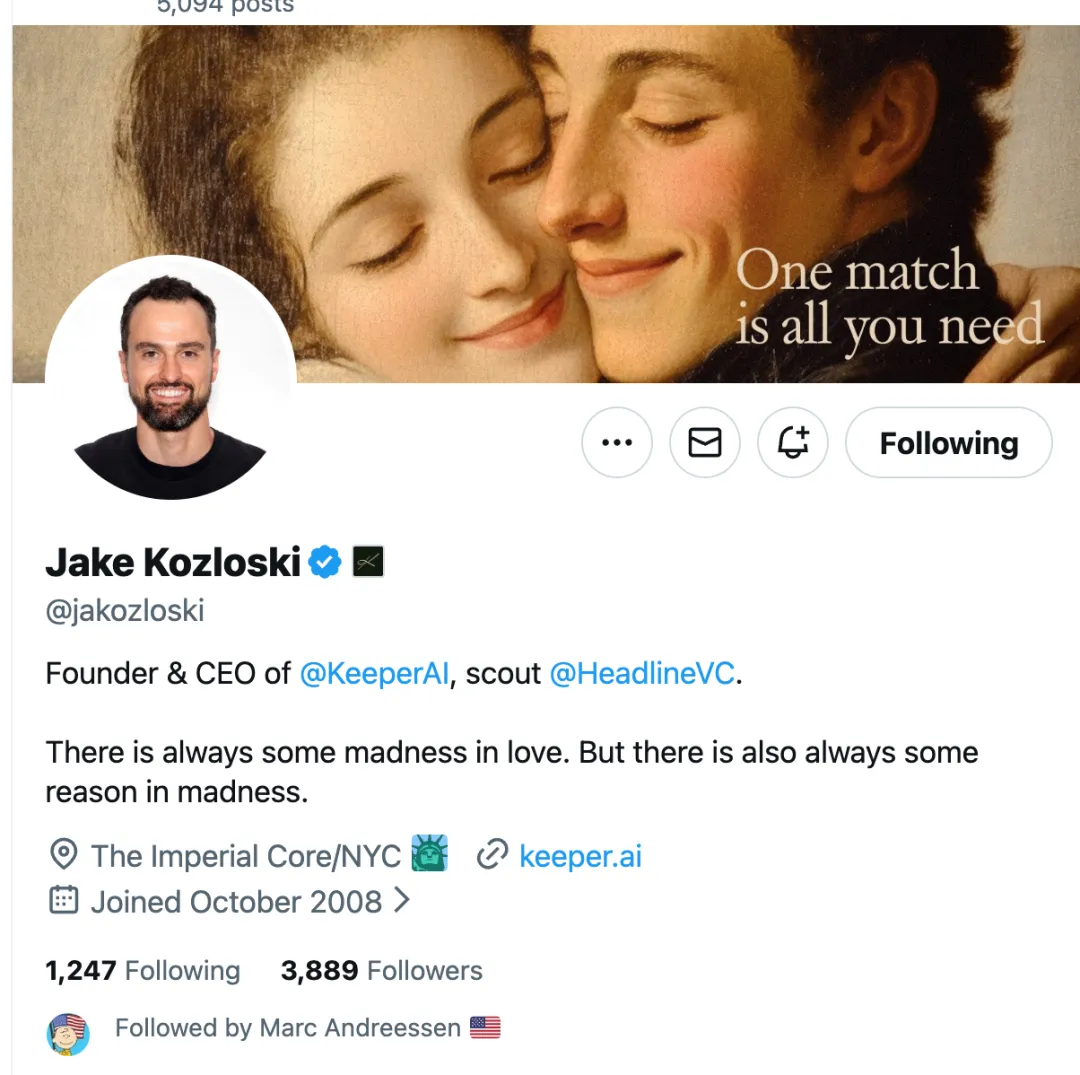Click the envelope message icon
The height and width of the screenshot is (1075, 1080).
coord(705,442)
